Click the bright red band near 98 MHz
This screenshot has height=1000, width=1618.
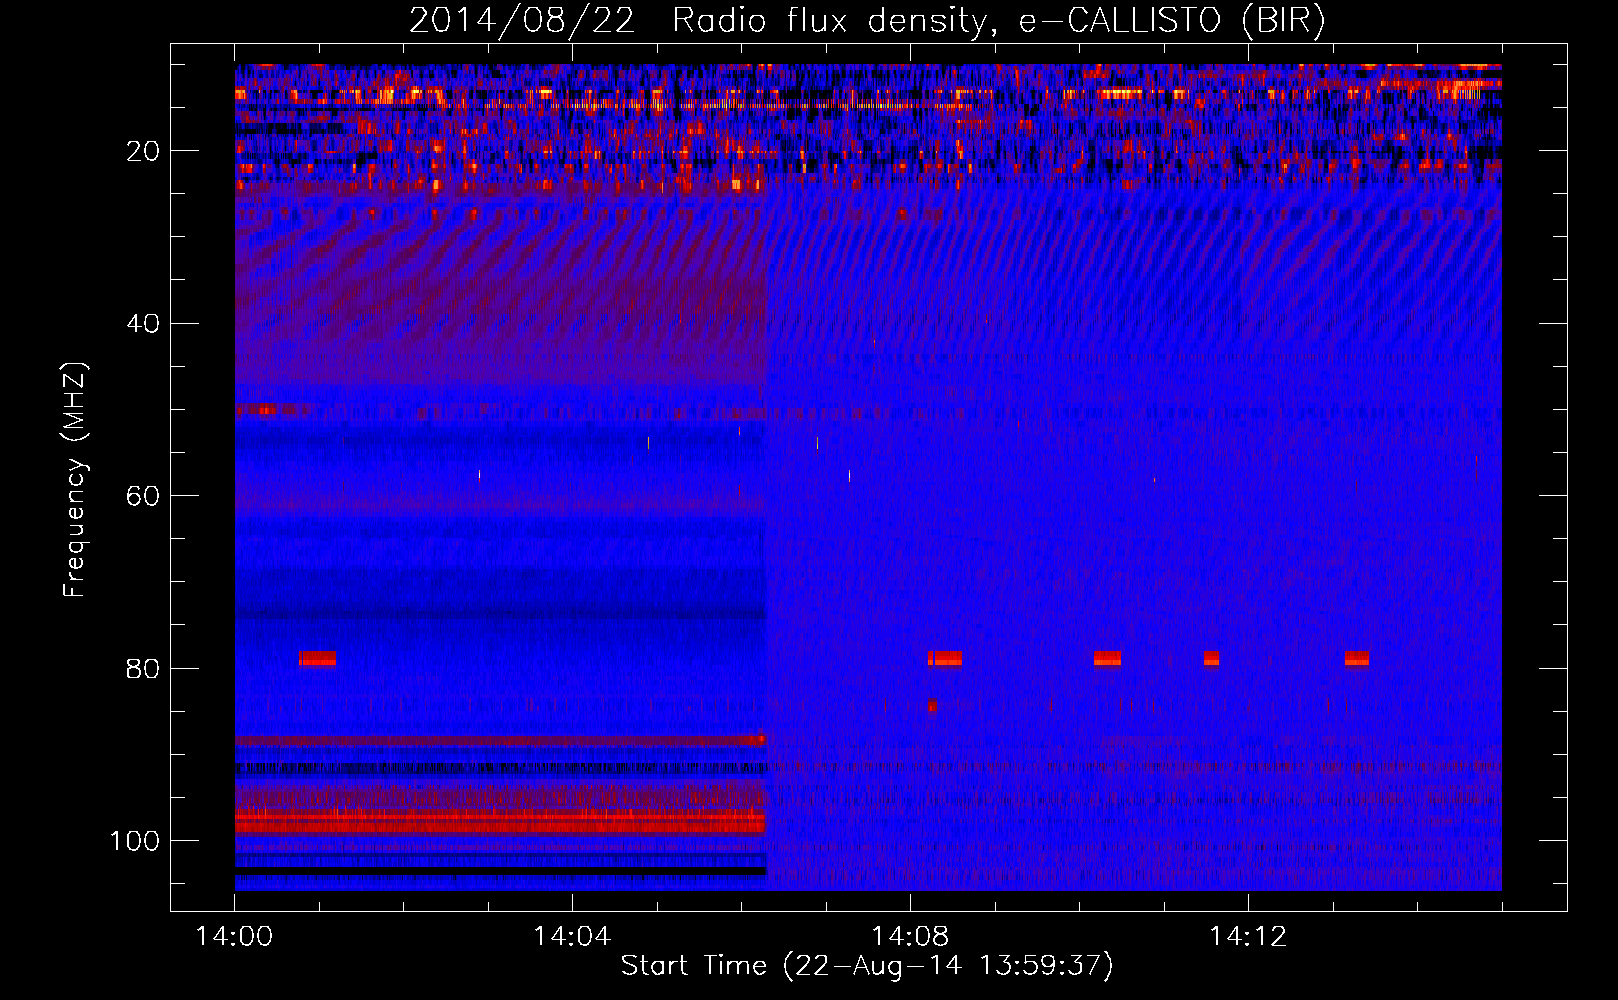pyautogui.click(x=500, y=822)
